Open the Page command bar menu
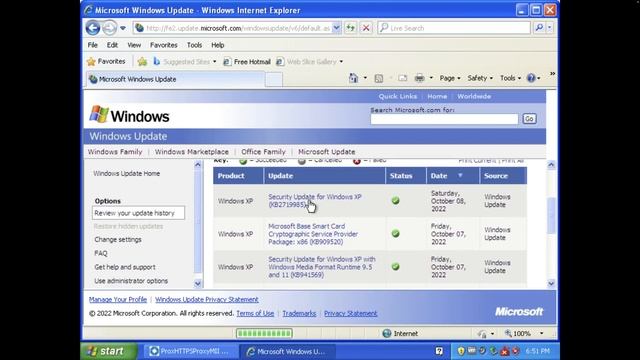This screenshot has width=640, height=360. coord(450,78)
